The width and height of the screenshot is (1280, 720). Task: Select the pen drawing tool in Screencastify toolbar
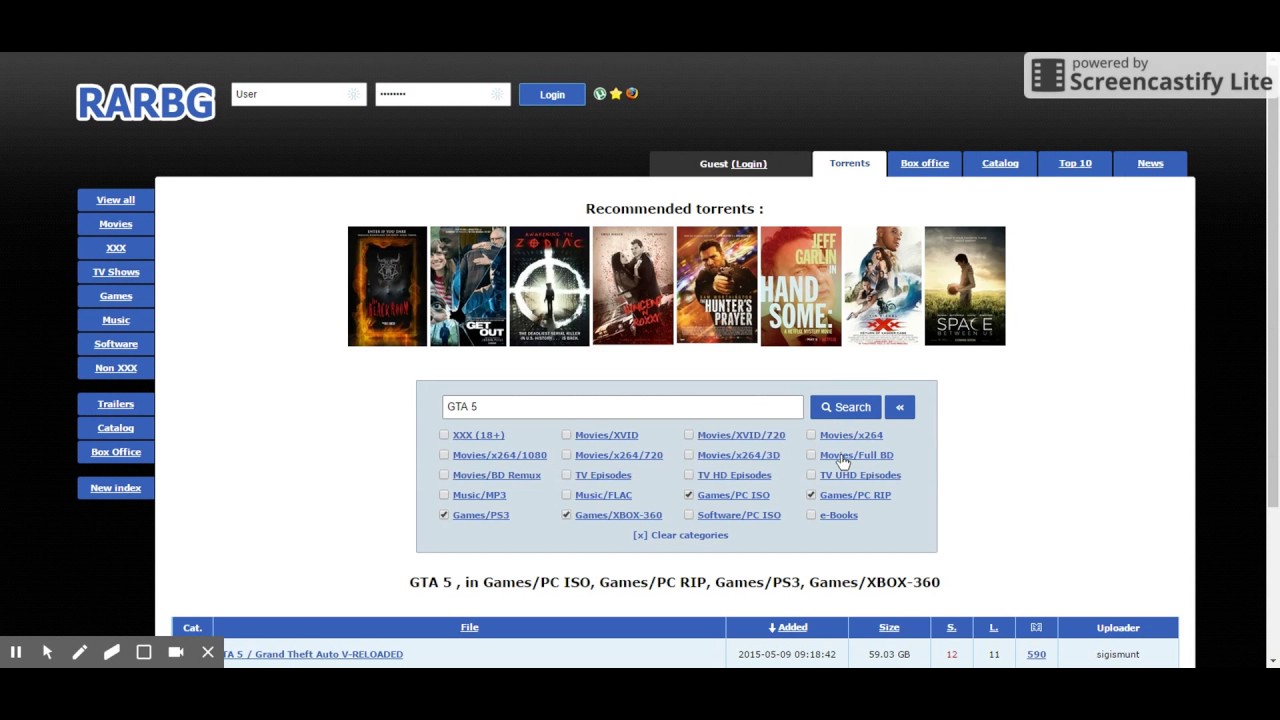click(x=80, y=652)
